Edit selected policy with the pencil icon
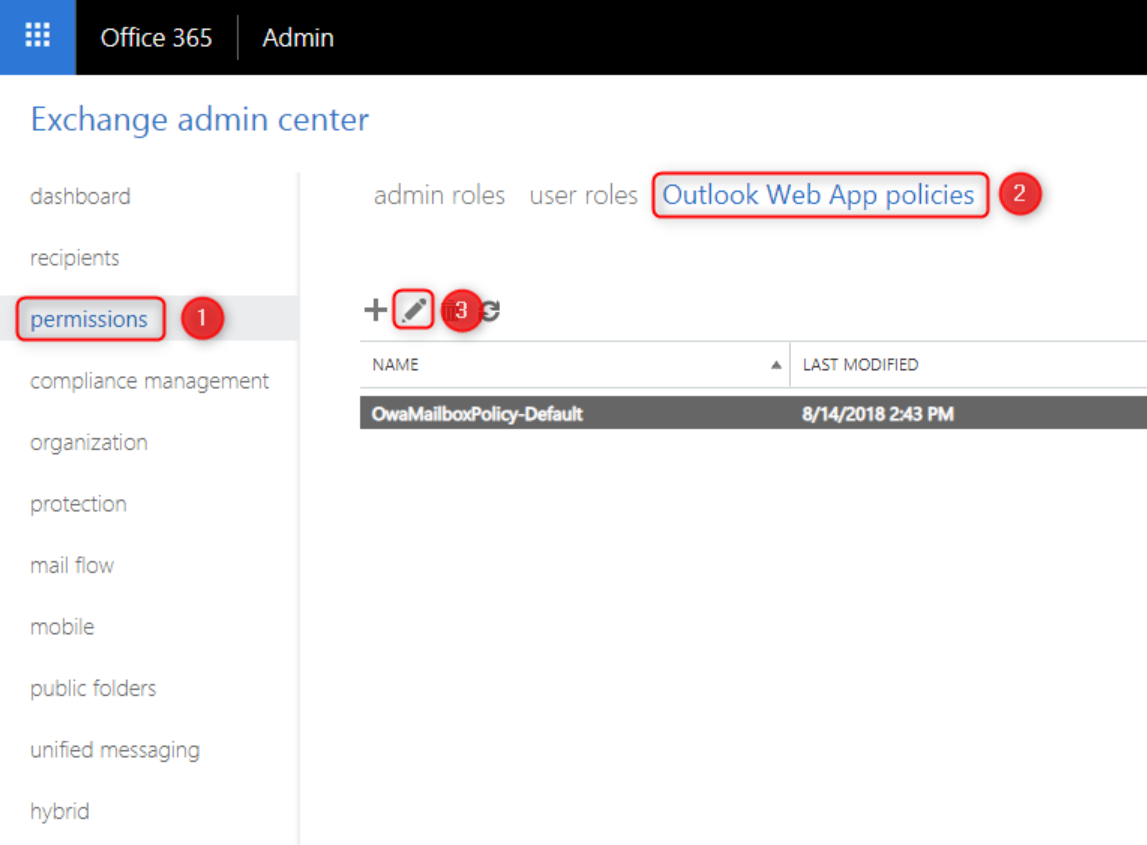Screen dimensions: 1147x845 (413, 309)
